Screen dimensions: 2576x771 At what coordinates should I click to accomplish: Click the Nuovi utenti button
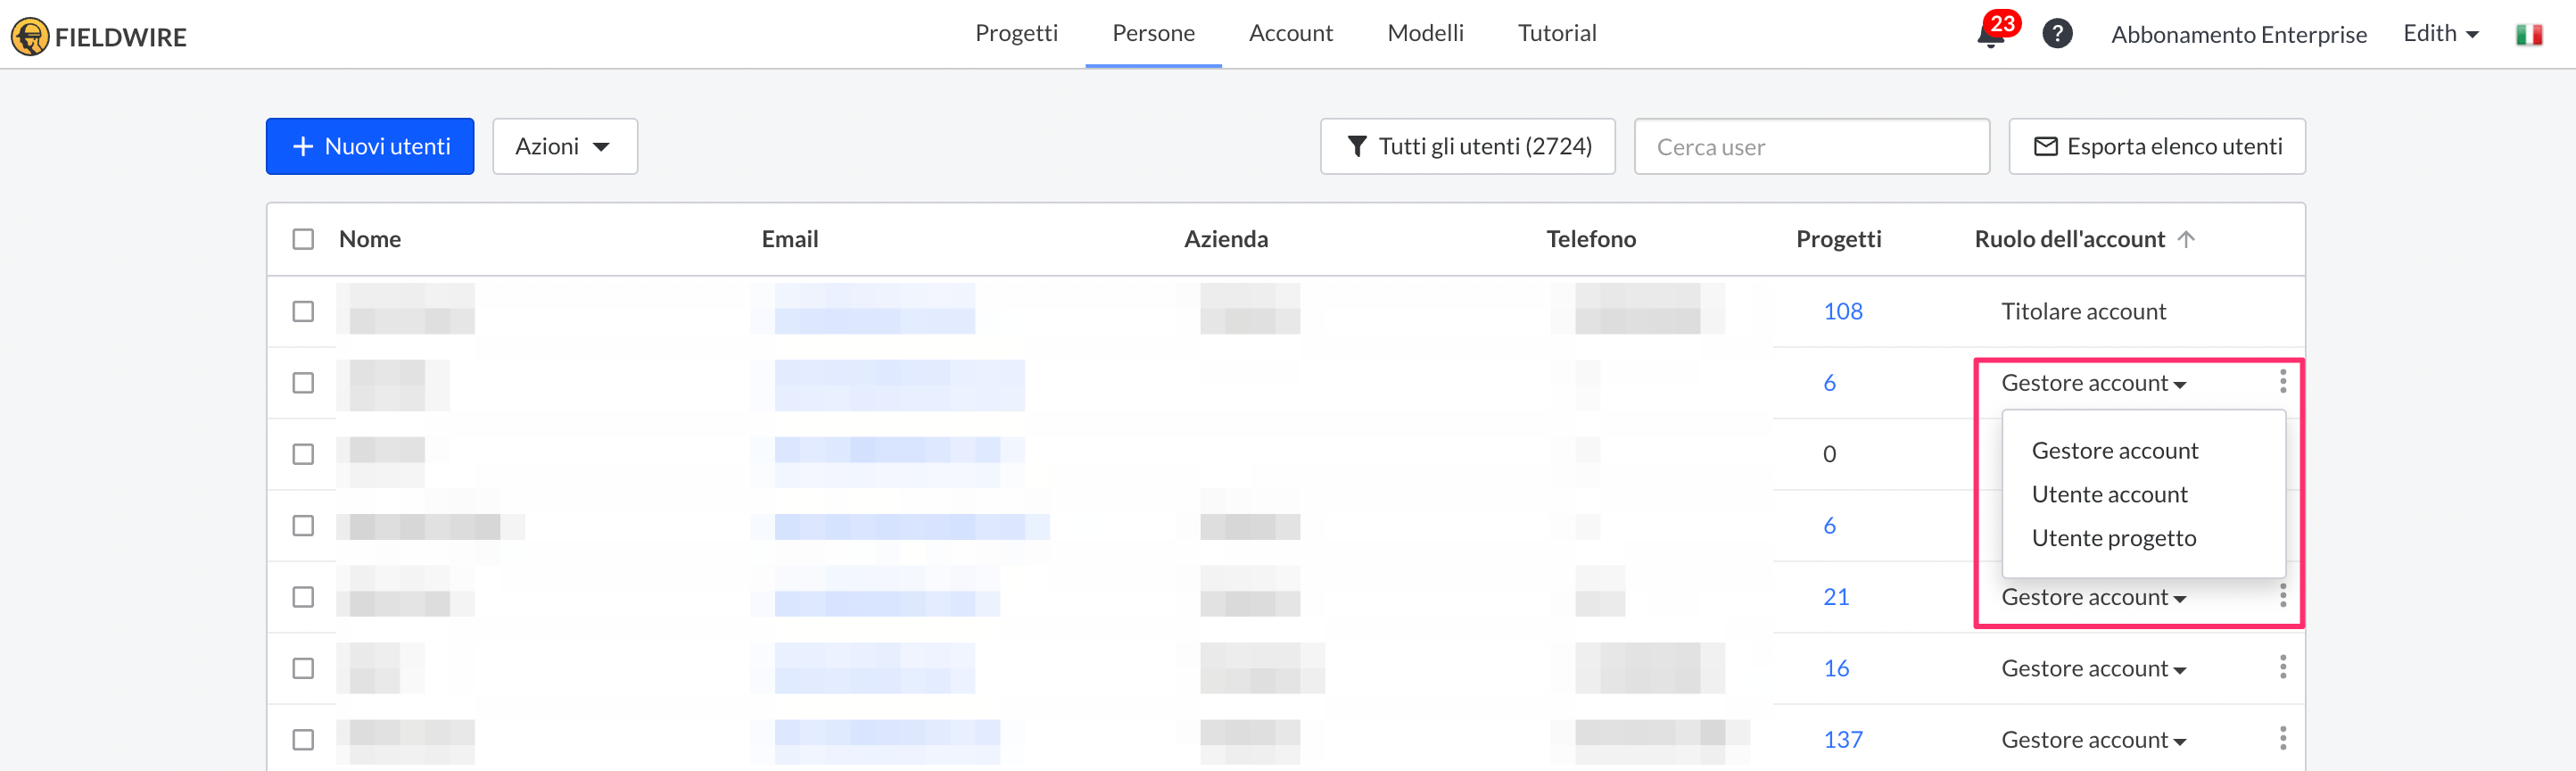pyautogui.click(x=370, y=146)
